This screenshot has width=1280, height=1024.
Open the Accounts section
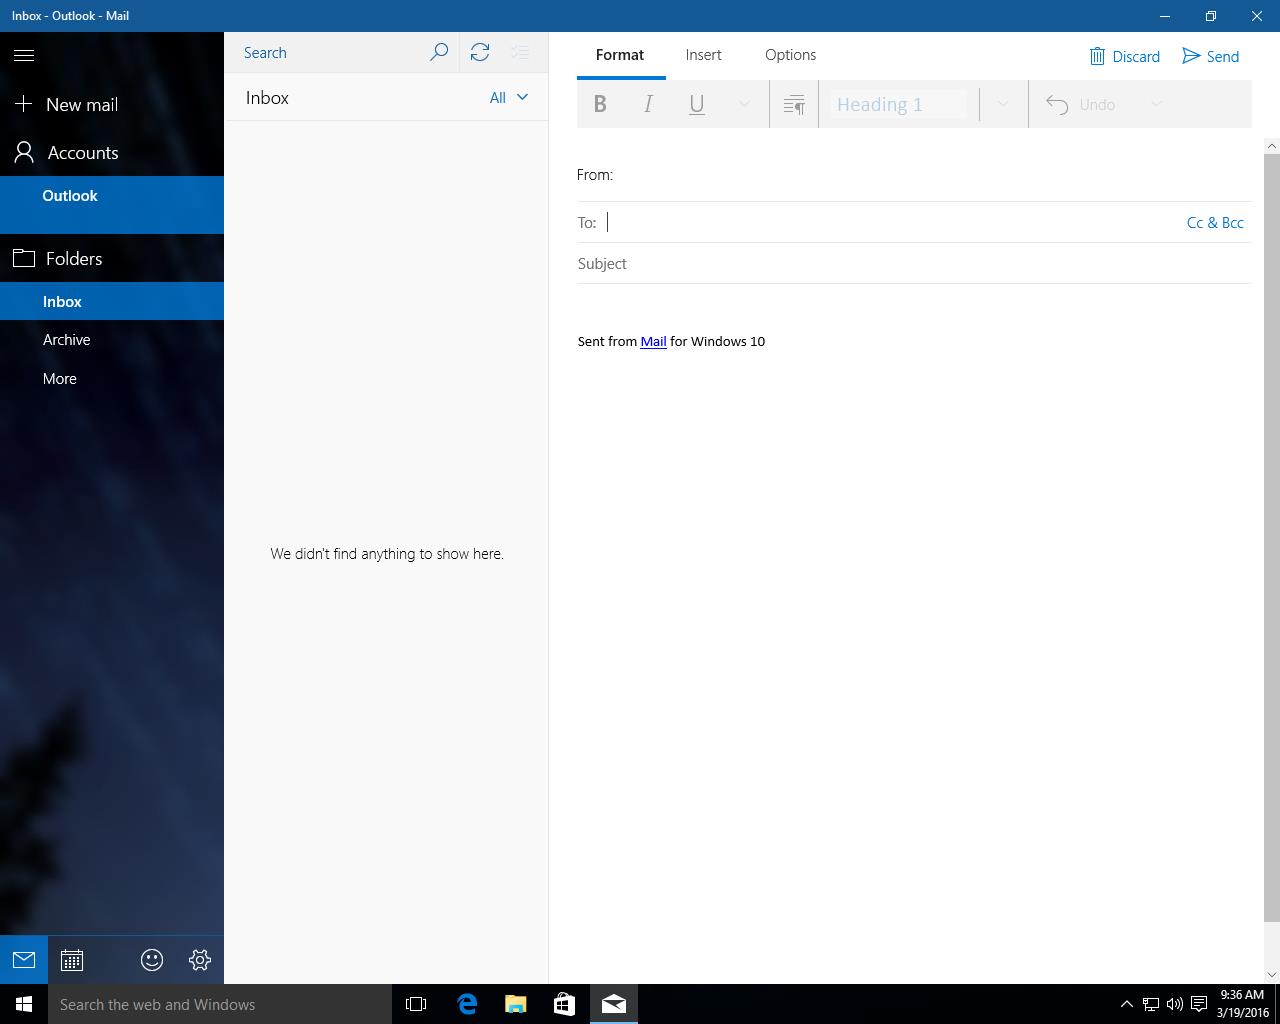pyautogui.click(x=112, y=152)
